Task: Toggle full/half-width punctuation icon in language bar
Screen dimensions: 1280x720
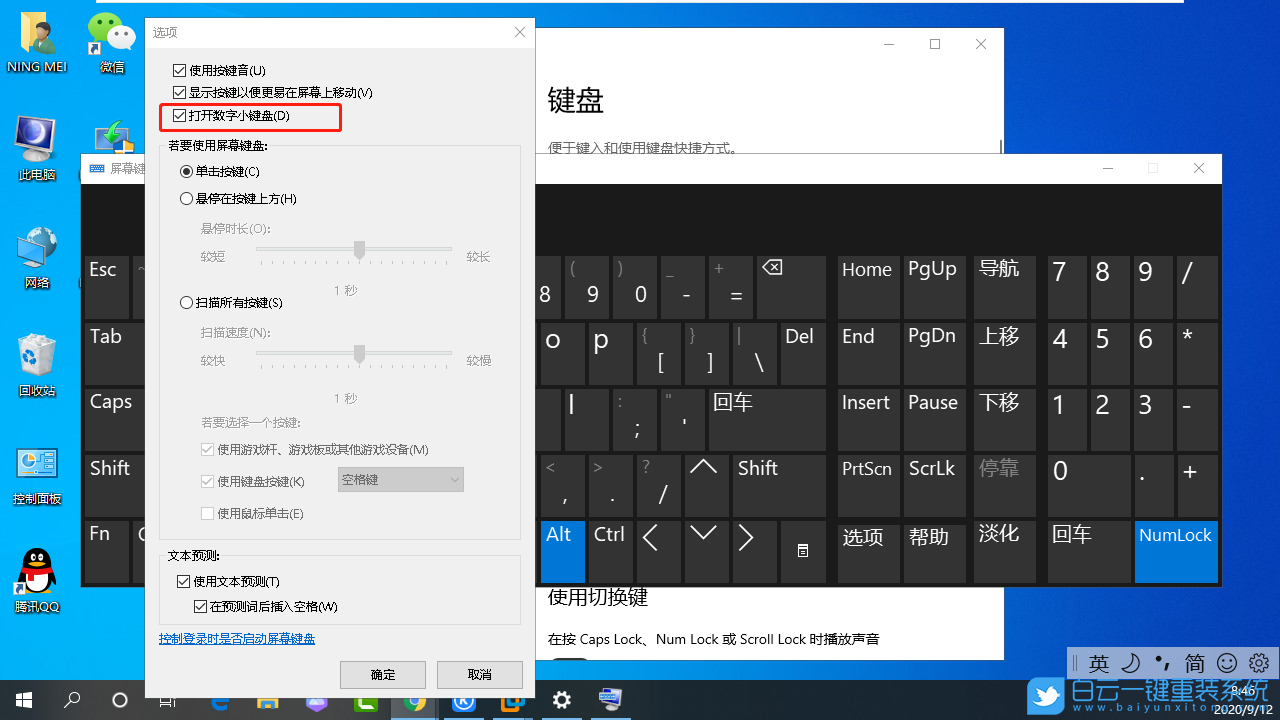Action: (x=1161, y=663)
